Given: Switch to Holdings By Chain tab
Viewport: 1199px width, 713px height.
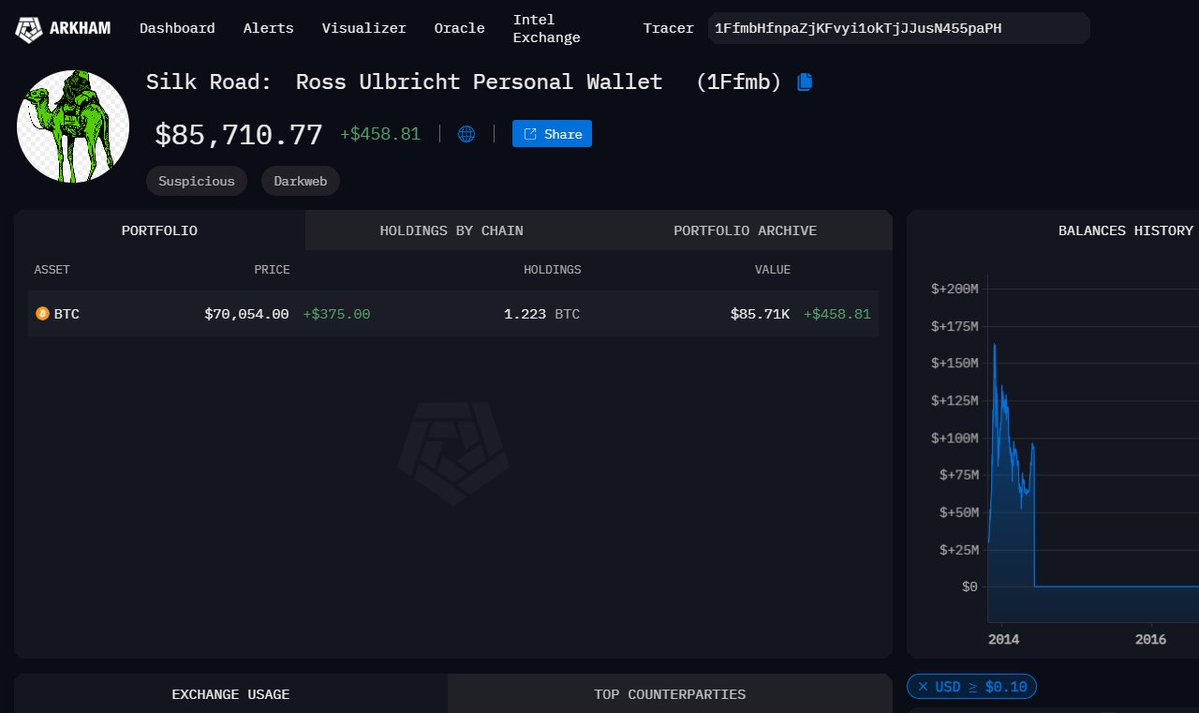Looking at the screenshot, I should [x=451, y=231].
